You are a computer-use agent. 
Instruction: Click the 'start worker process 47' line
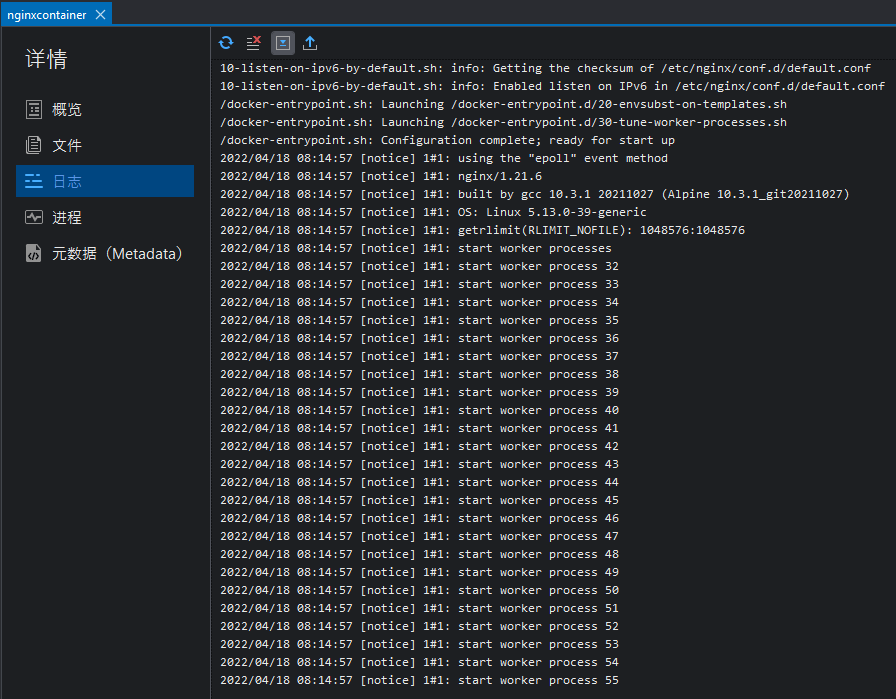(x=419, y=536)
